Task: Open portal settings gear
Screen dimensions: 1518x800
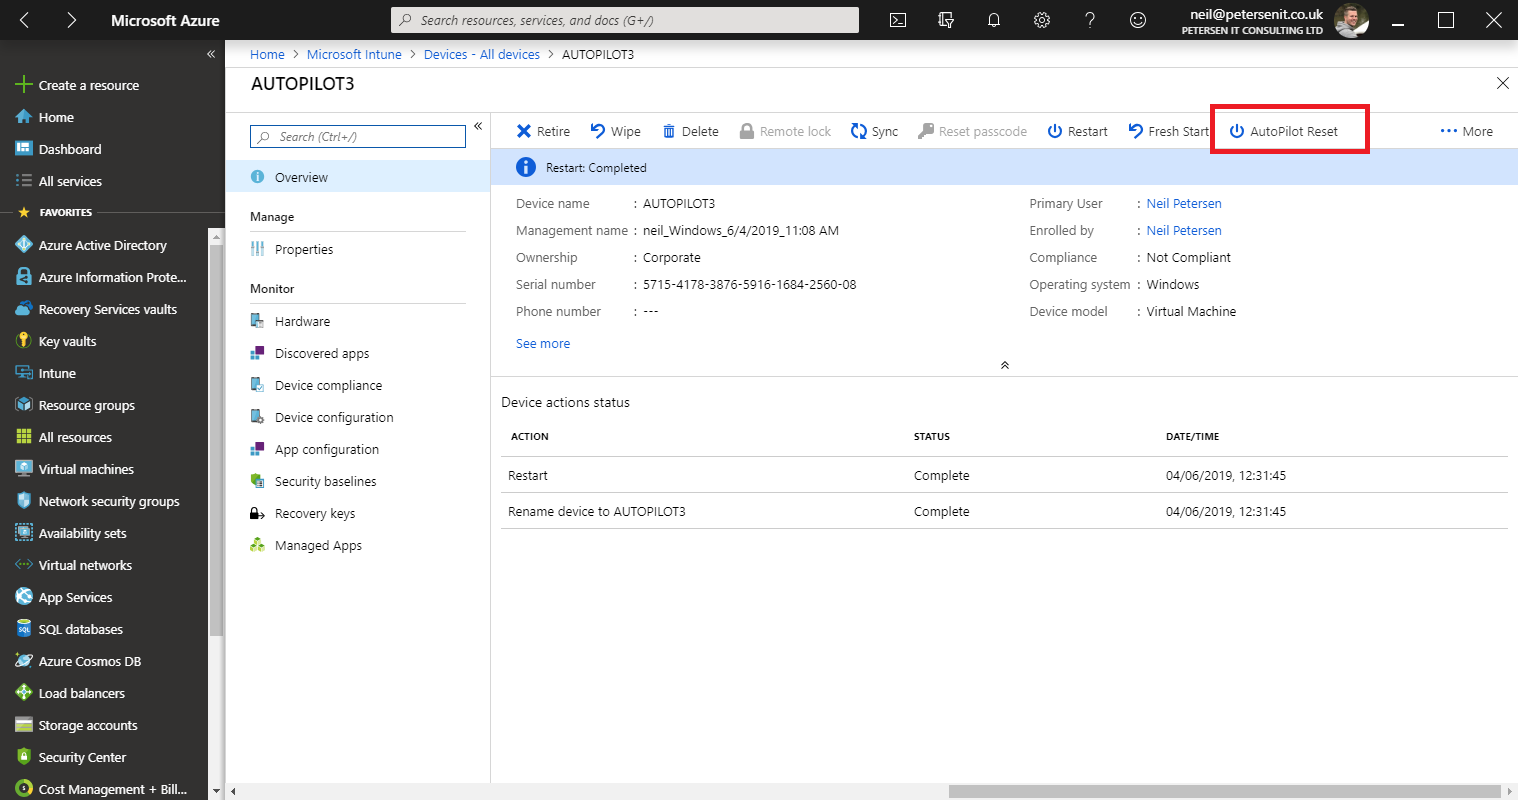Action: [1042, 20]
